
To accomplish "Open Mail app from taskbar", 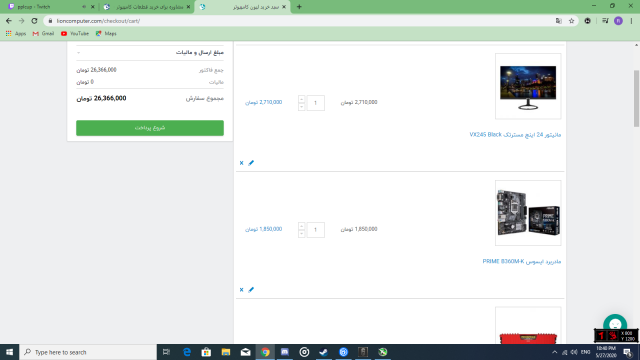I will [x=245, y=352].
